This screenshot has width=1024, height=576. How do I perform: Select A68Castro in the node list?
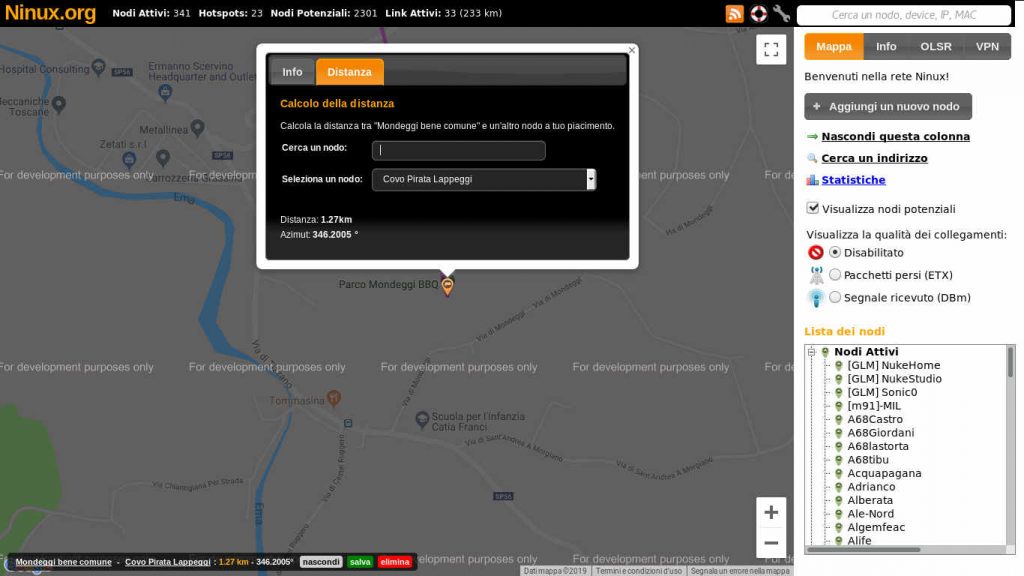875,419
